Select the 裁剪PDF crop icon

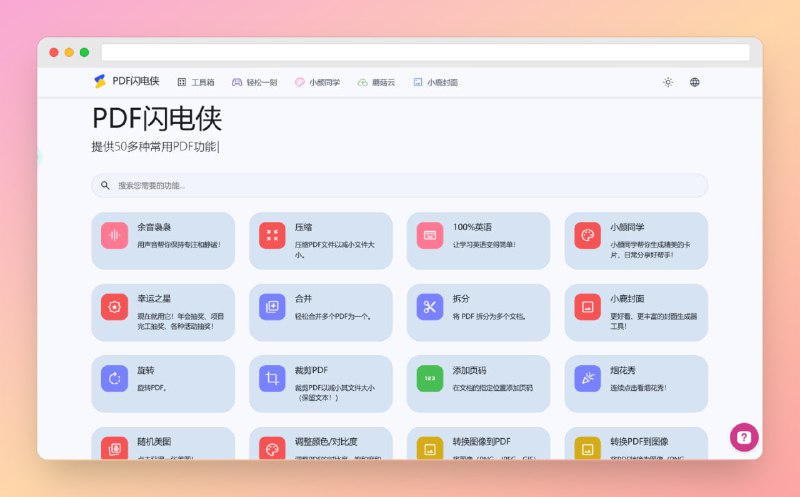click(x=272, y=379)
